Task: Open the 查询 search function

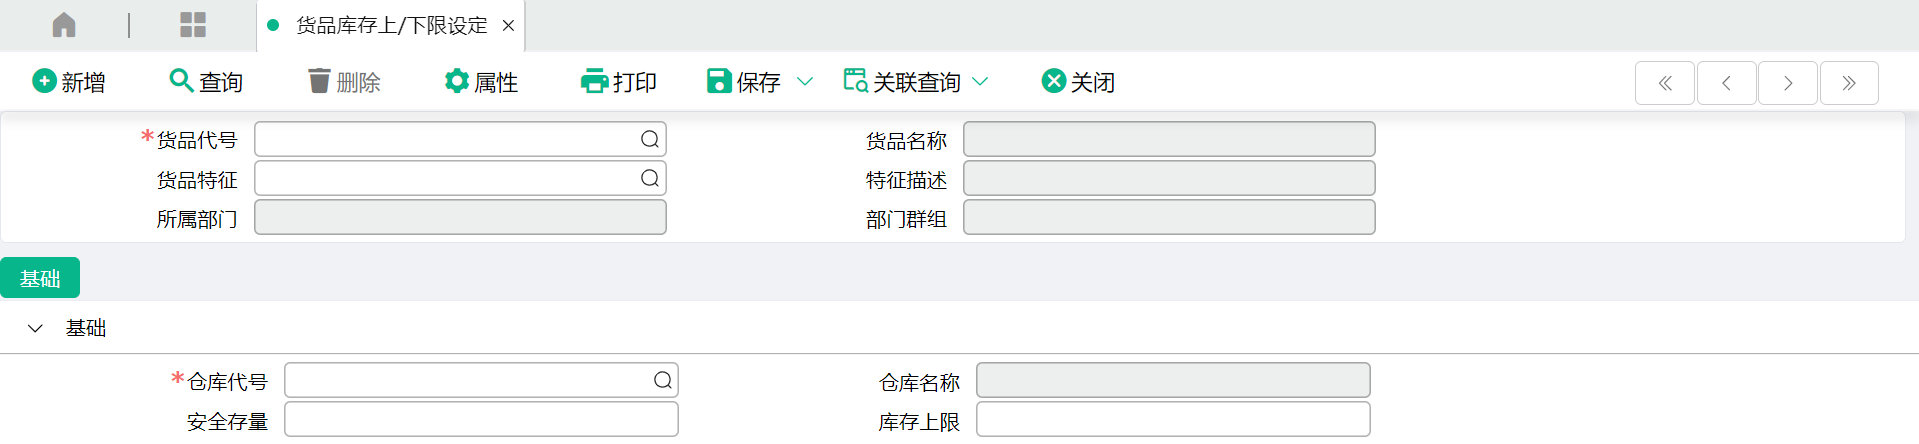Action: point(207,82)
